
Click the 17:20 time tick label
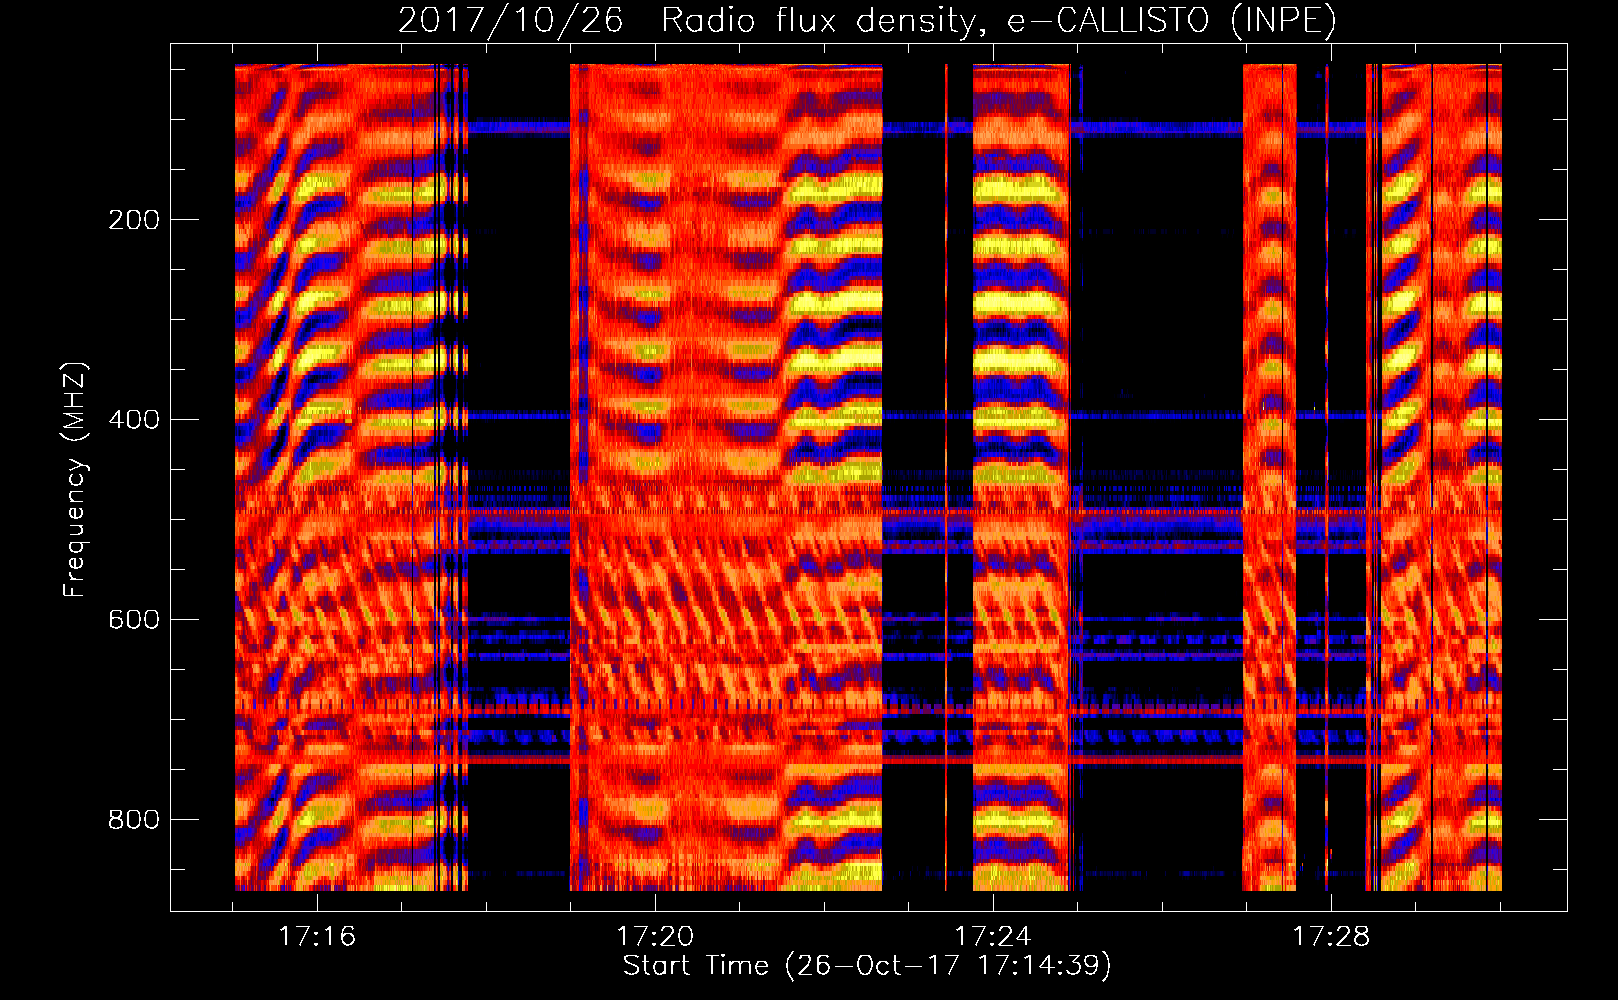click(x=655, y=936)
